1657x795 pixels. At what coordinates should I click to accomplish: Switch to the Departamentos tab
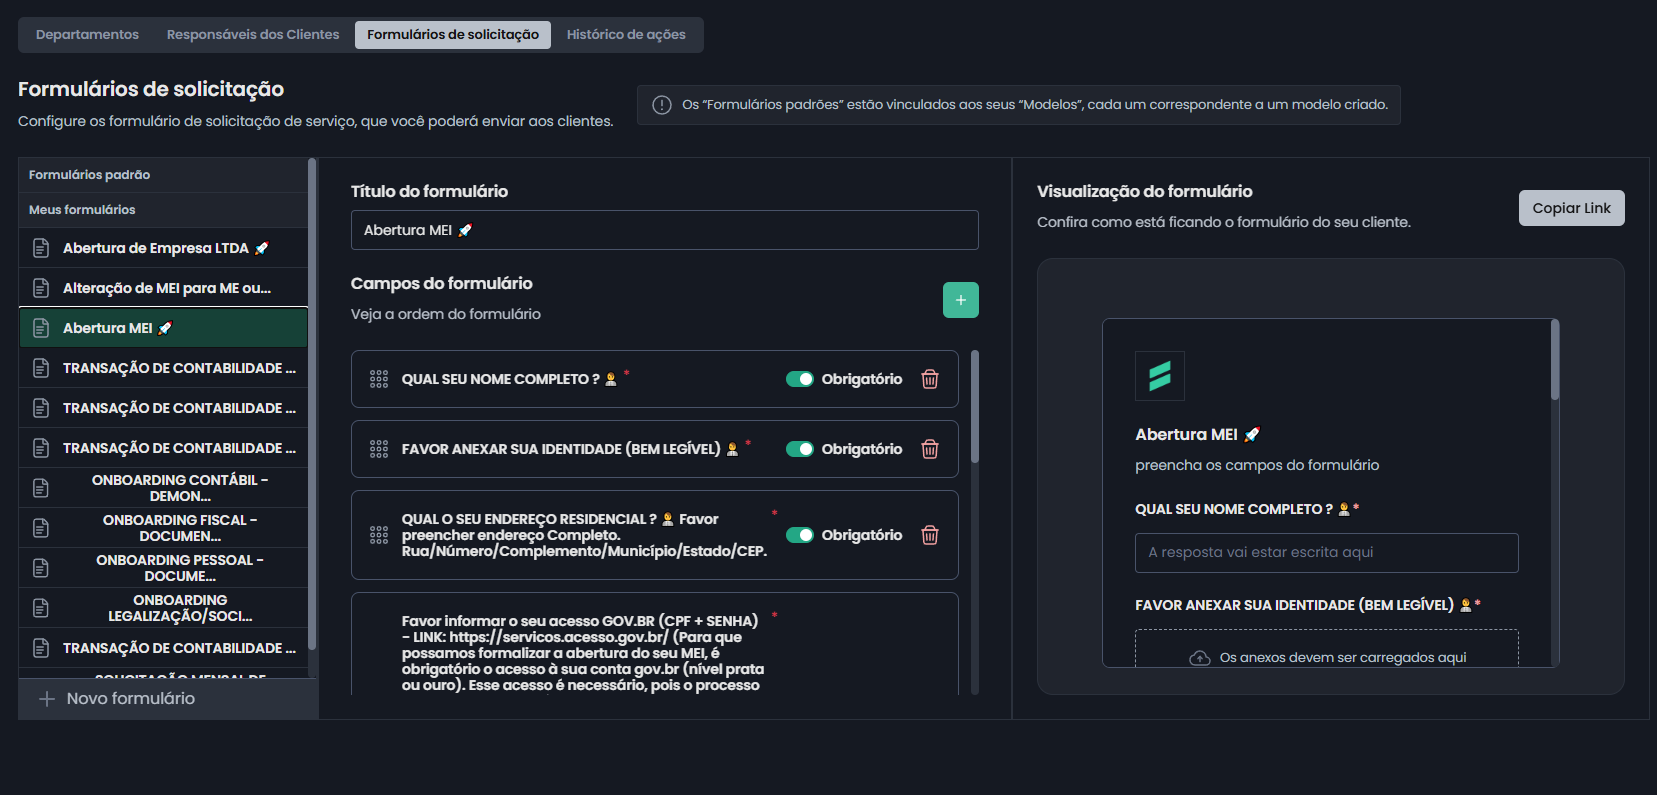tap(87, 34)
